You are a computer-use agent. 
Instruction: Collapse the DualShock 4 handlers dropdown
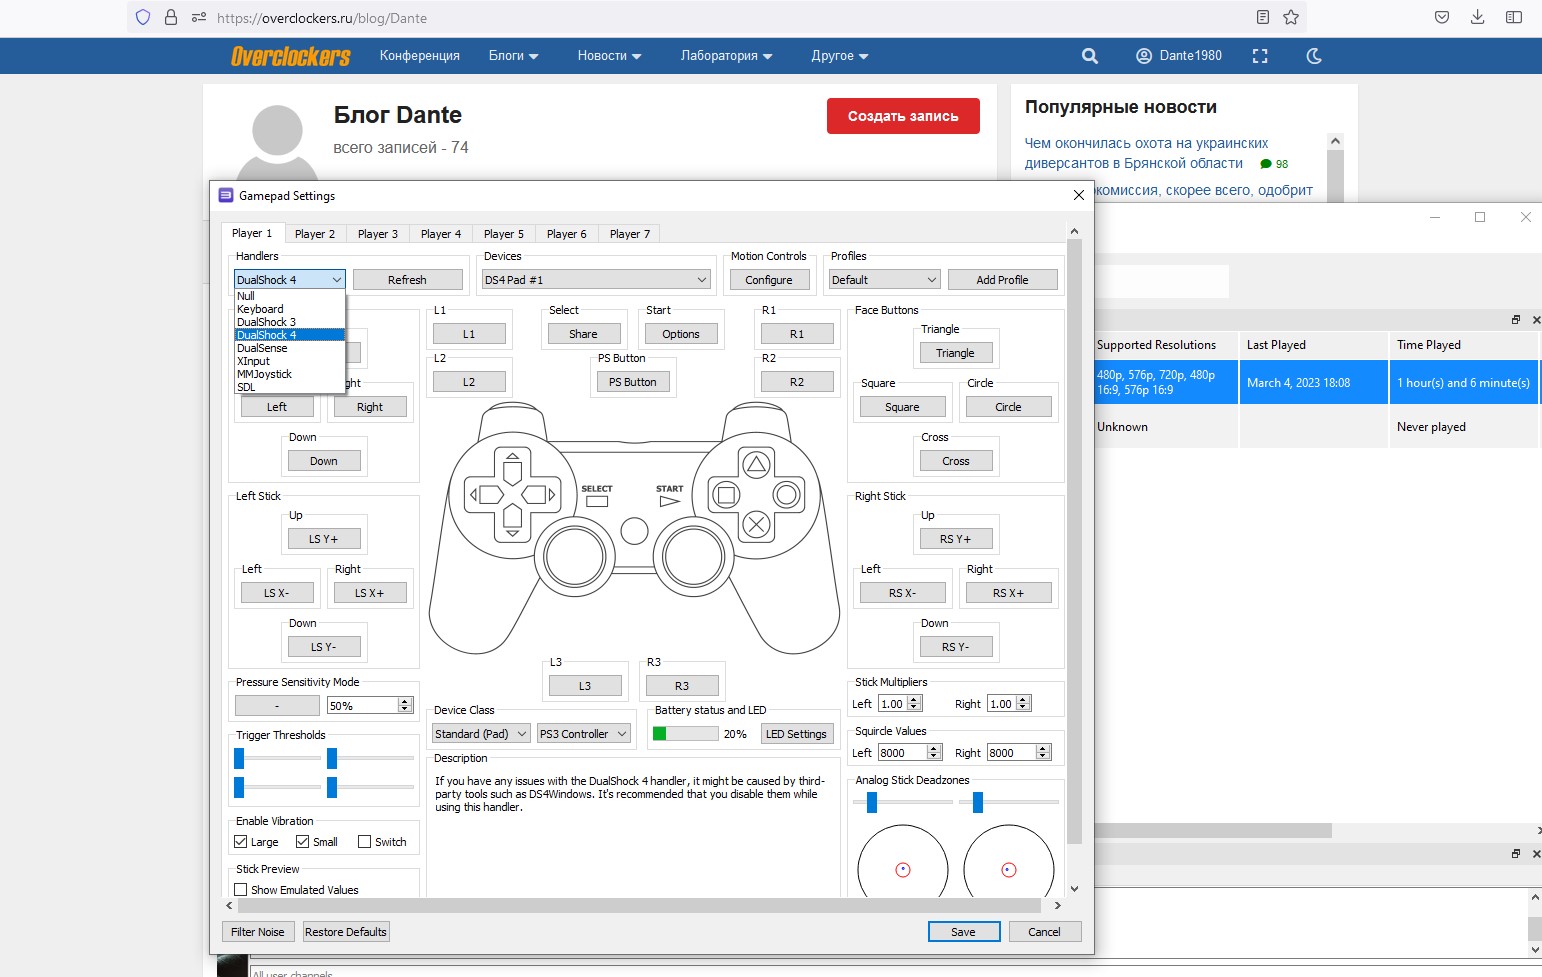click(289, 280)
